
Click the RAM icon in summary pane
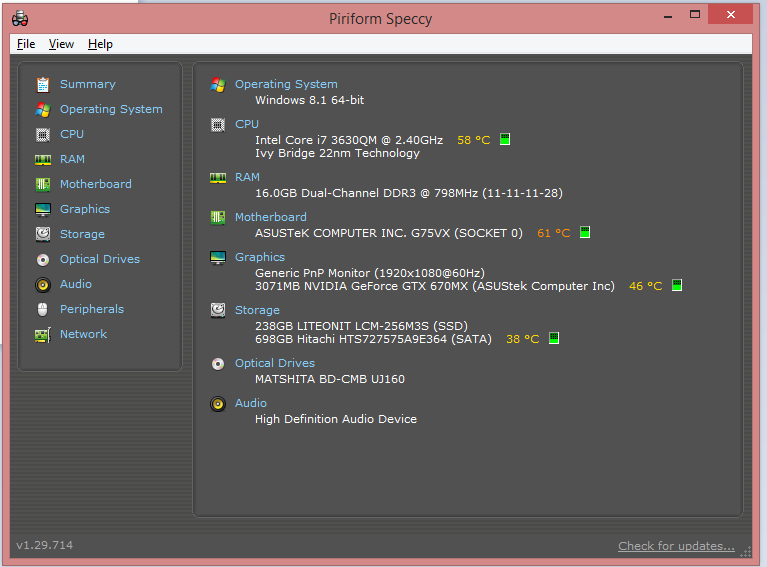[x=218, y=178]
